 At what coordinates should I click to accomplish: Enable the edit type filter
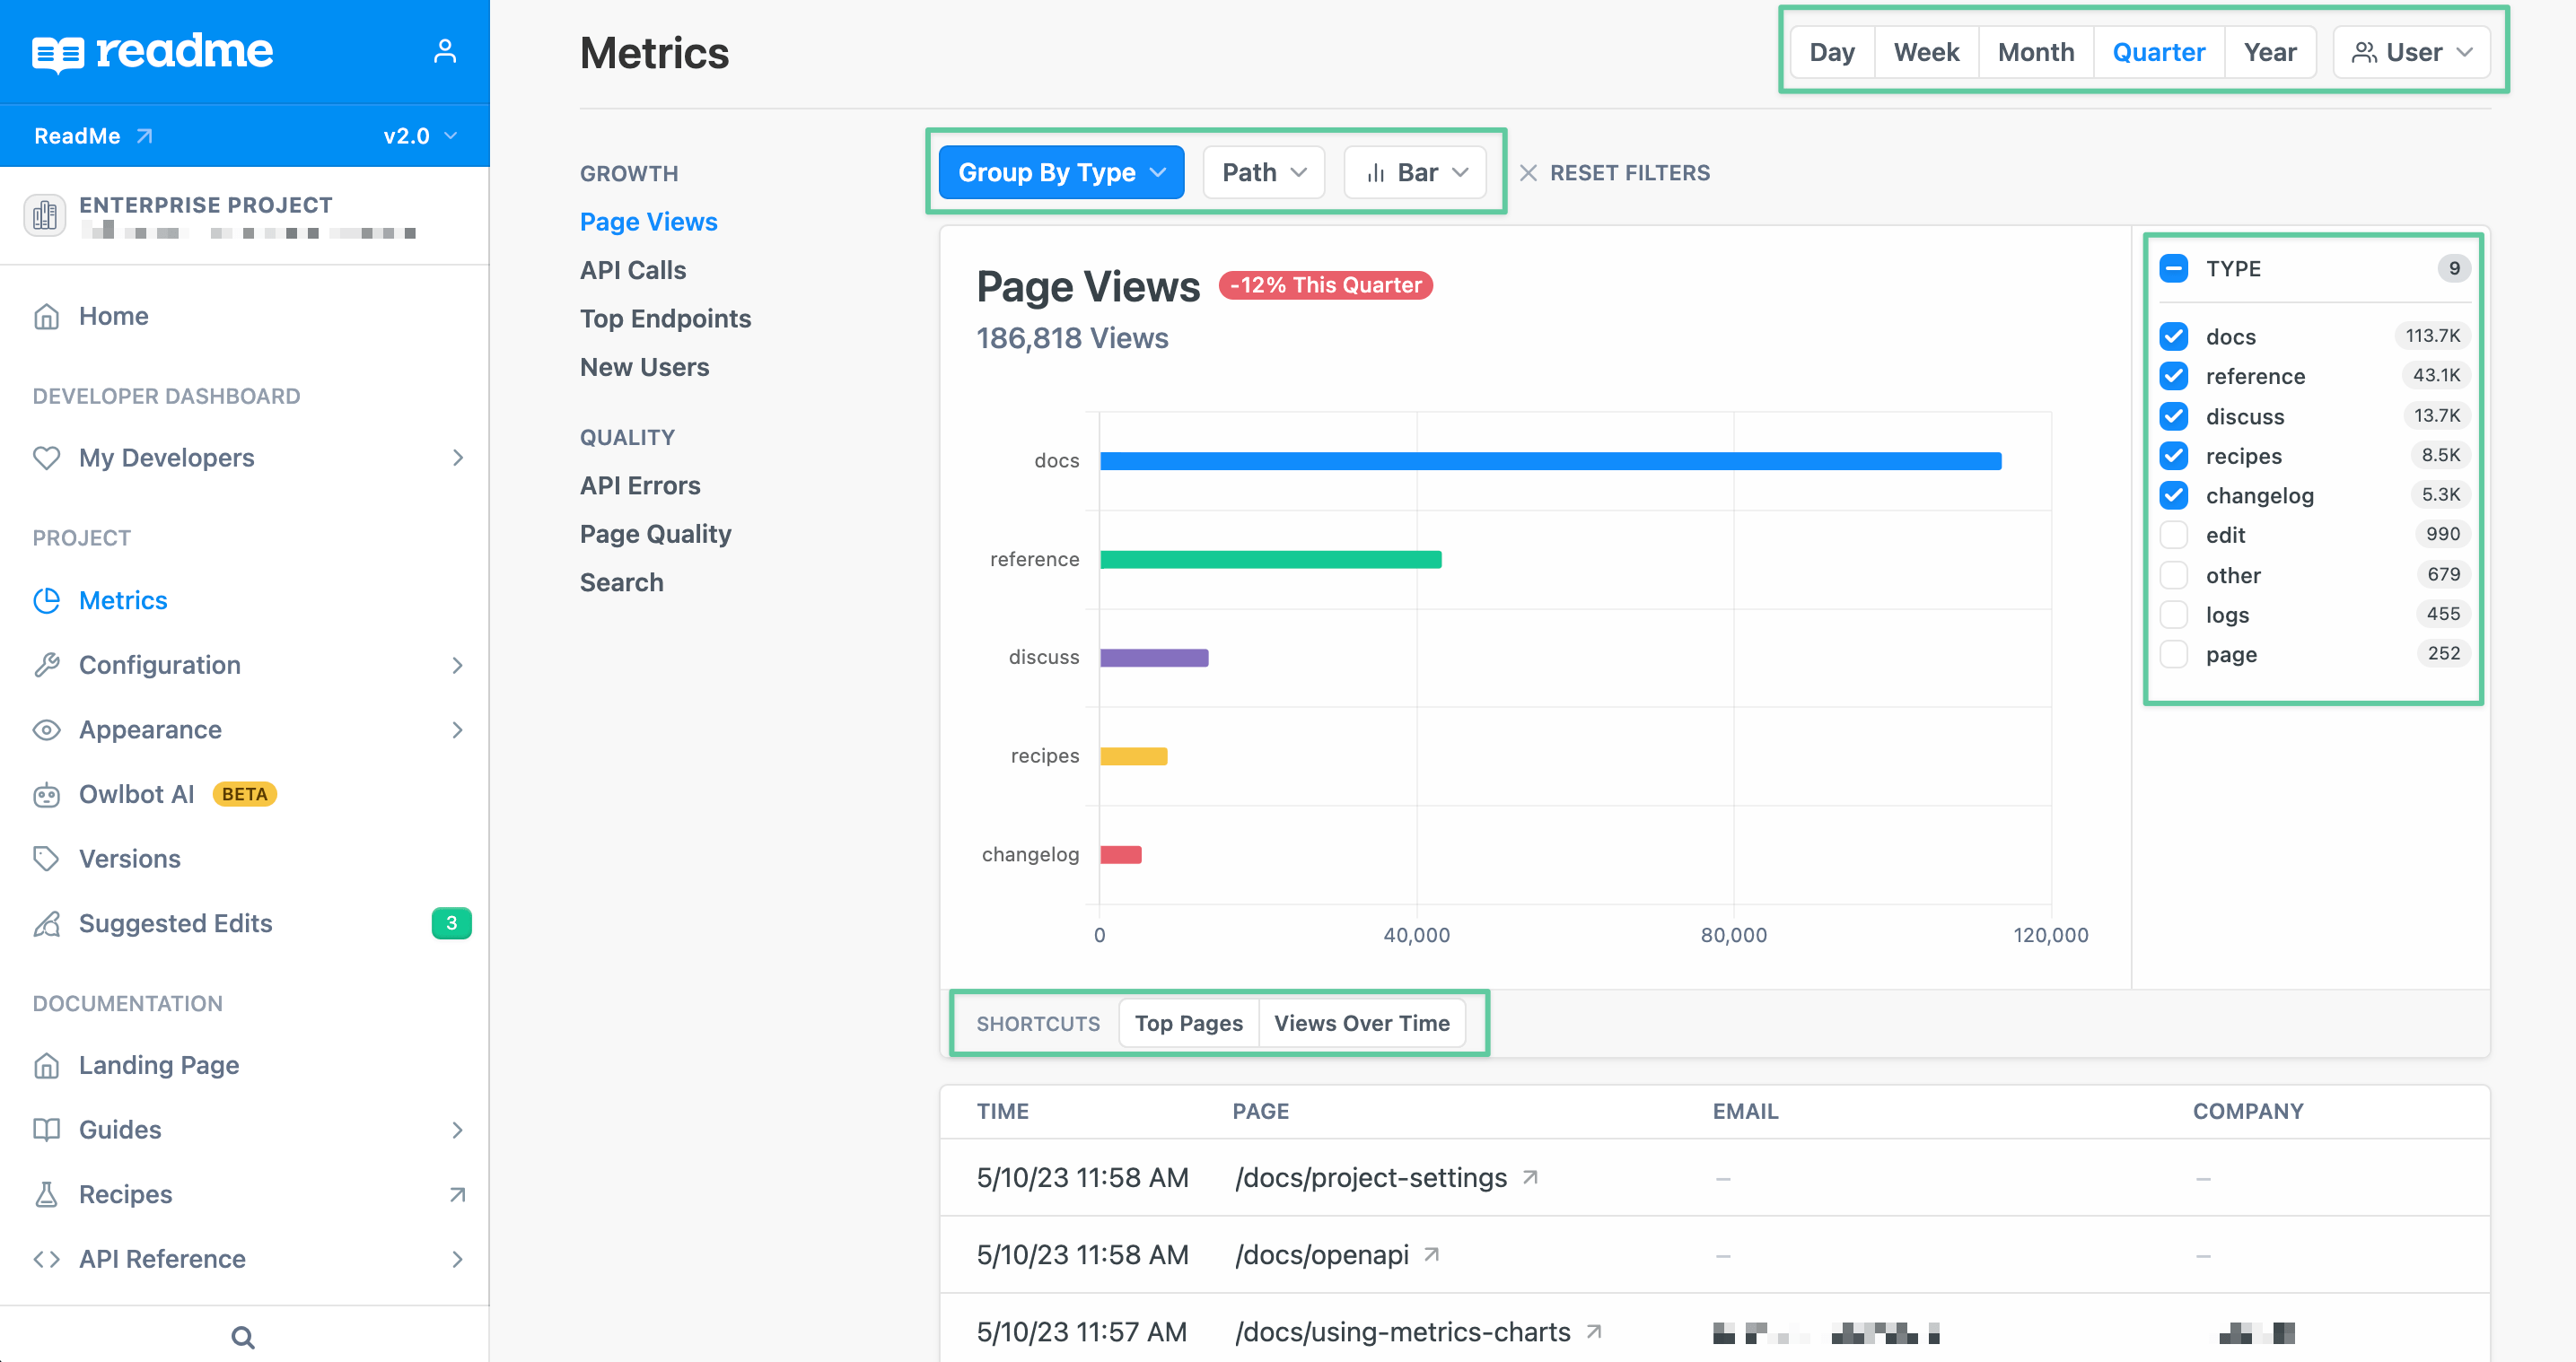pyautogui.click(x=2173, y=535)
